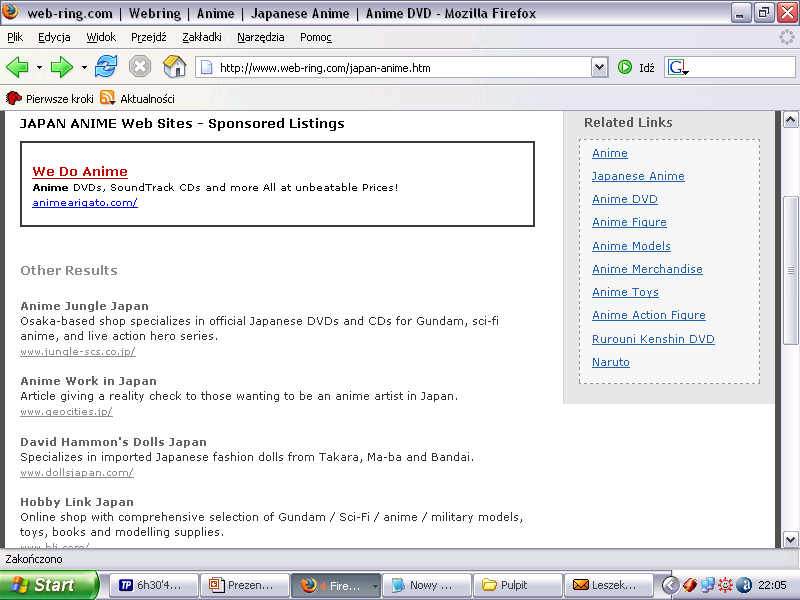Click the Zakończono status bar text

(x=34, y=559)
